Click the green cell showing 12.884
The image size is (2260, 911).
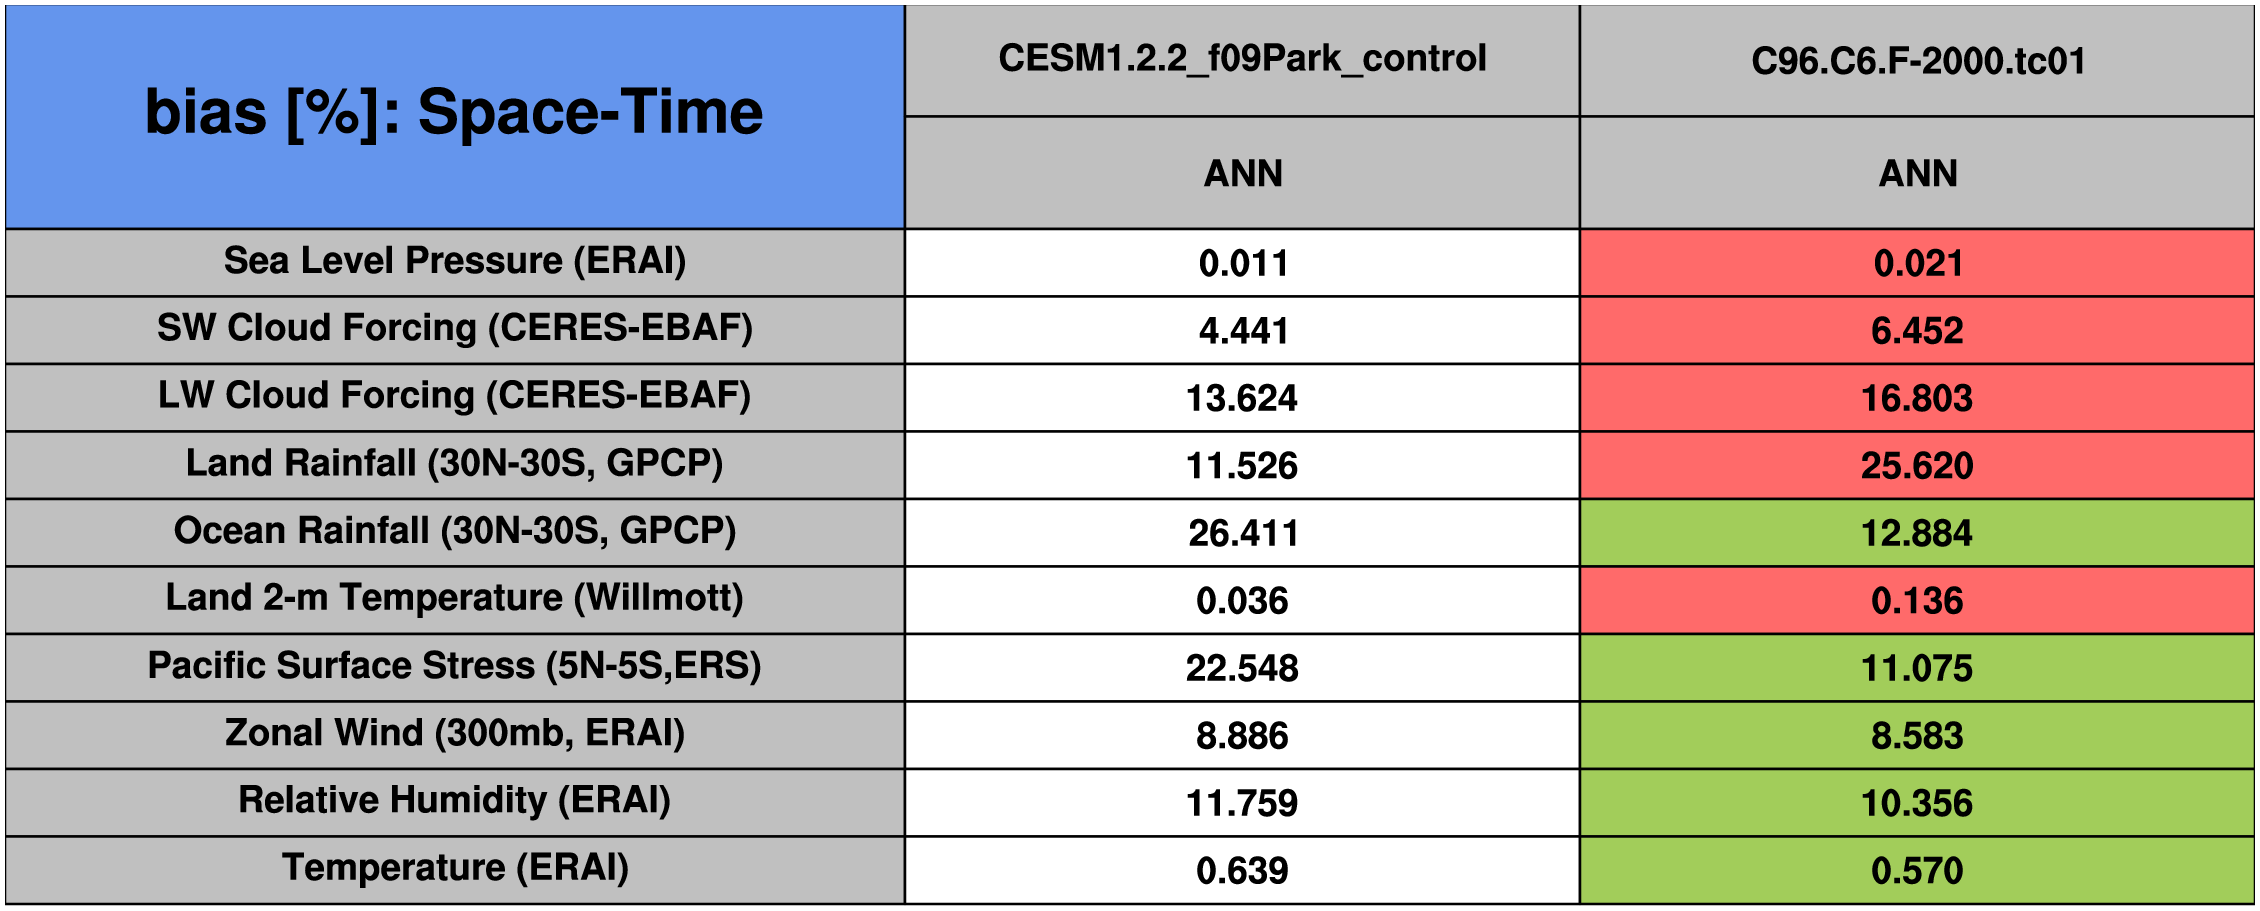pos(1917,533)
